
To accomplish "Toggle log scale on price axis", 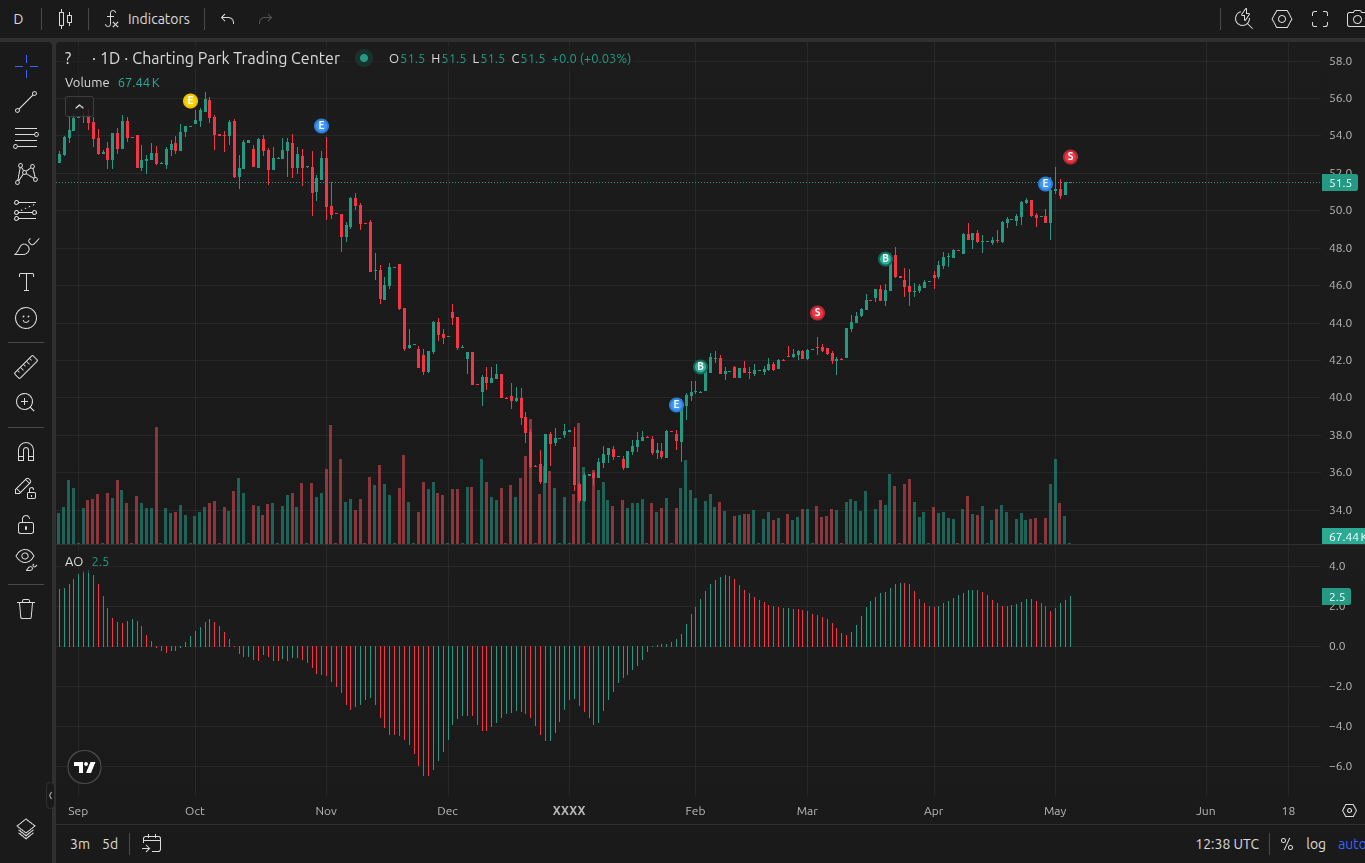I will tap(1315, 844).
